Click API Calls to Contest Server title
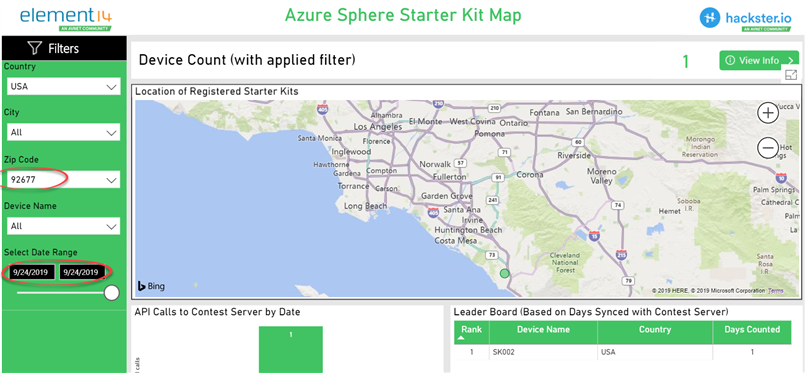Screen dimensions: 805x373 [x=217, y=312]
